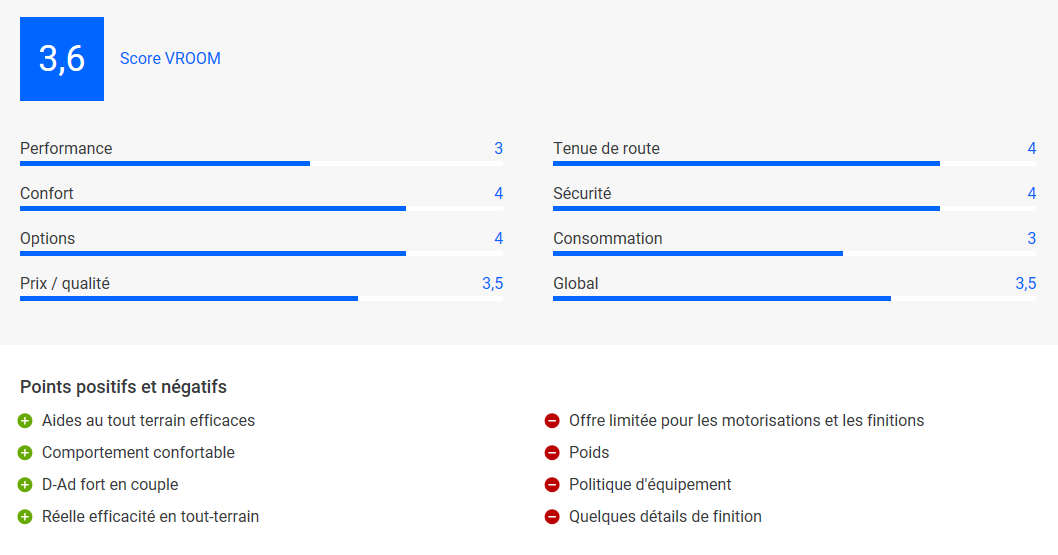Viewport: 1058px width, 555px height.
Task: Click the Global score value 3,5
Action: pos(1026,283)
